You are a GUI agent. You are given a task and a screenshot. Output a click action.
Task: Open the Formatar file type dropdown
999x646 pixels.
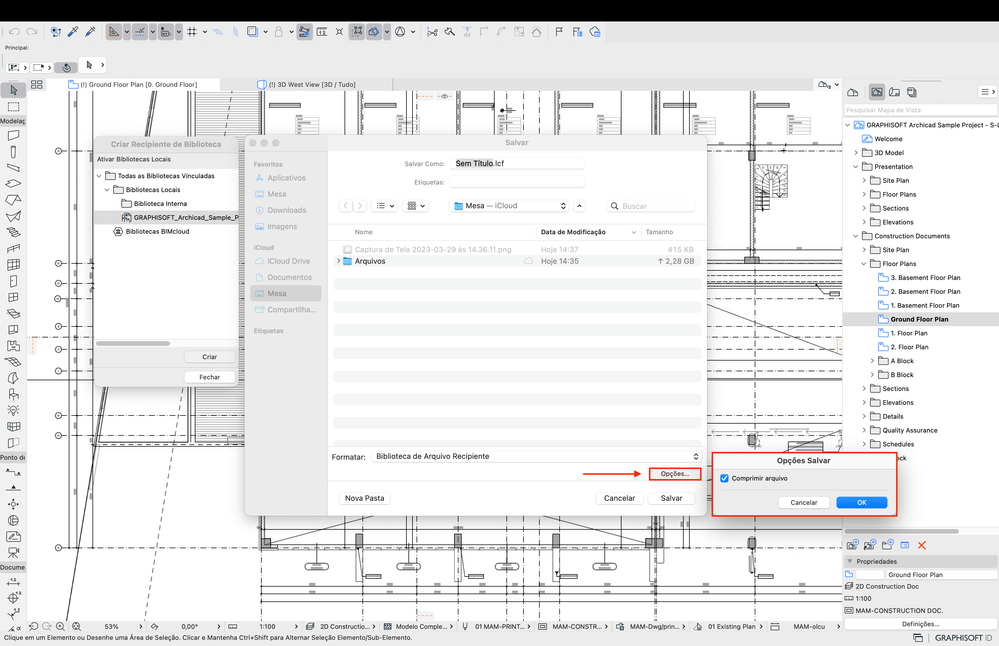536,456
